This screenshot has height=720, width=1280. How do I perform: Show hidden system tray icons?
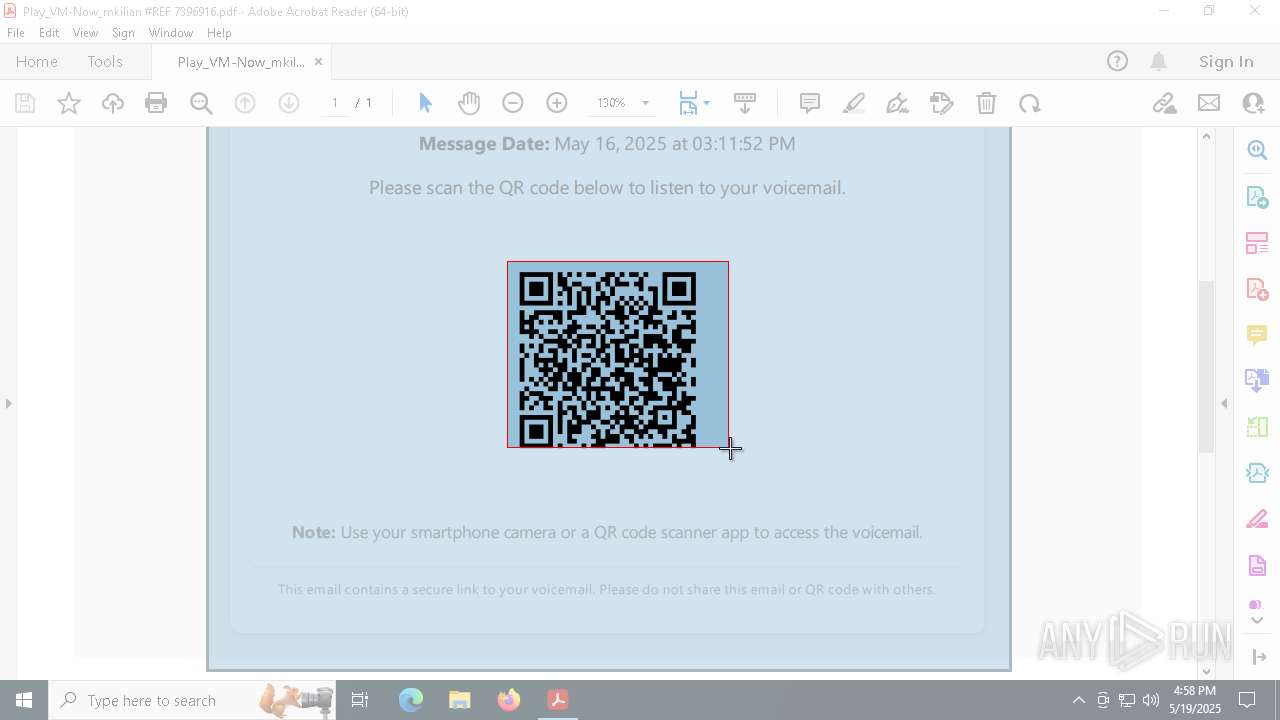coord(1078,700)
